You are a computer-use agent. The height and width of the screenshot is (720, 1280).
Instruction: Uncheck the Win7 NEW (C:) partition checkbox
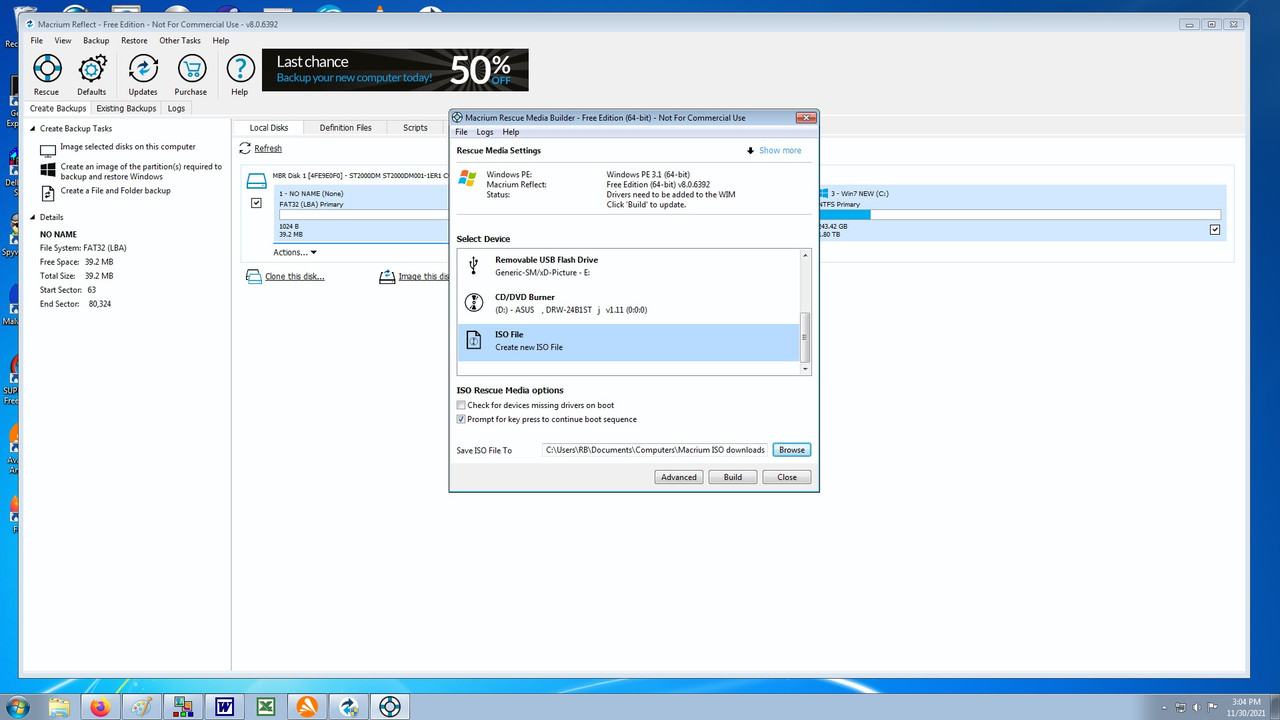[1215, 229]
